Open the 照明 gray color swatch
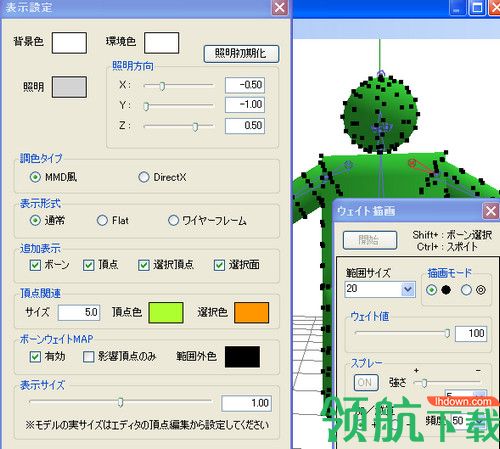The width and height of the screenshot is (500, 449). (x=69, y=87)
